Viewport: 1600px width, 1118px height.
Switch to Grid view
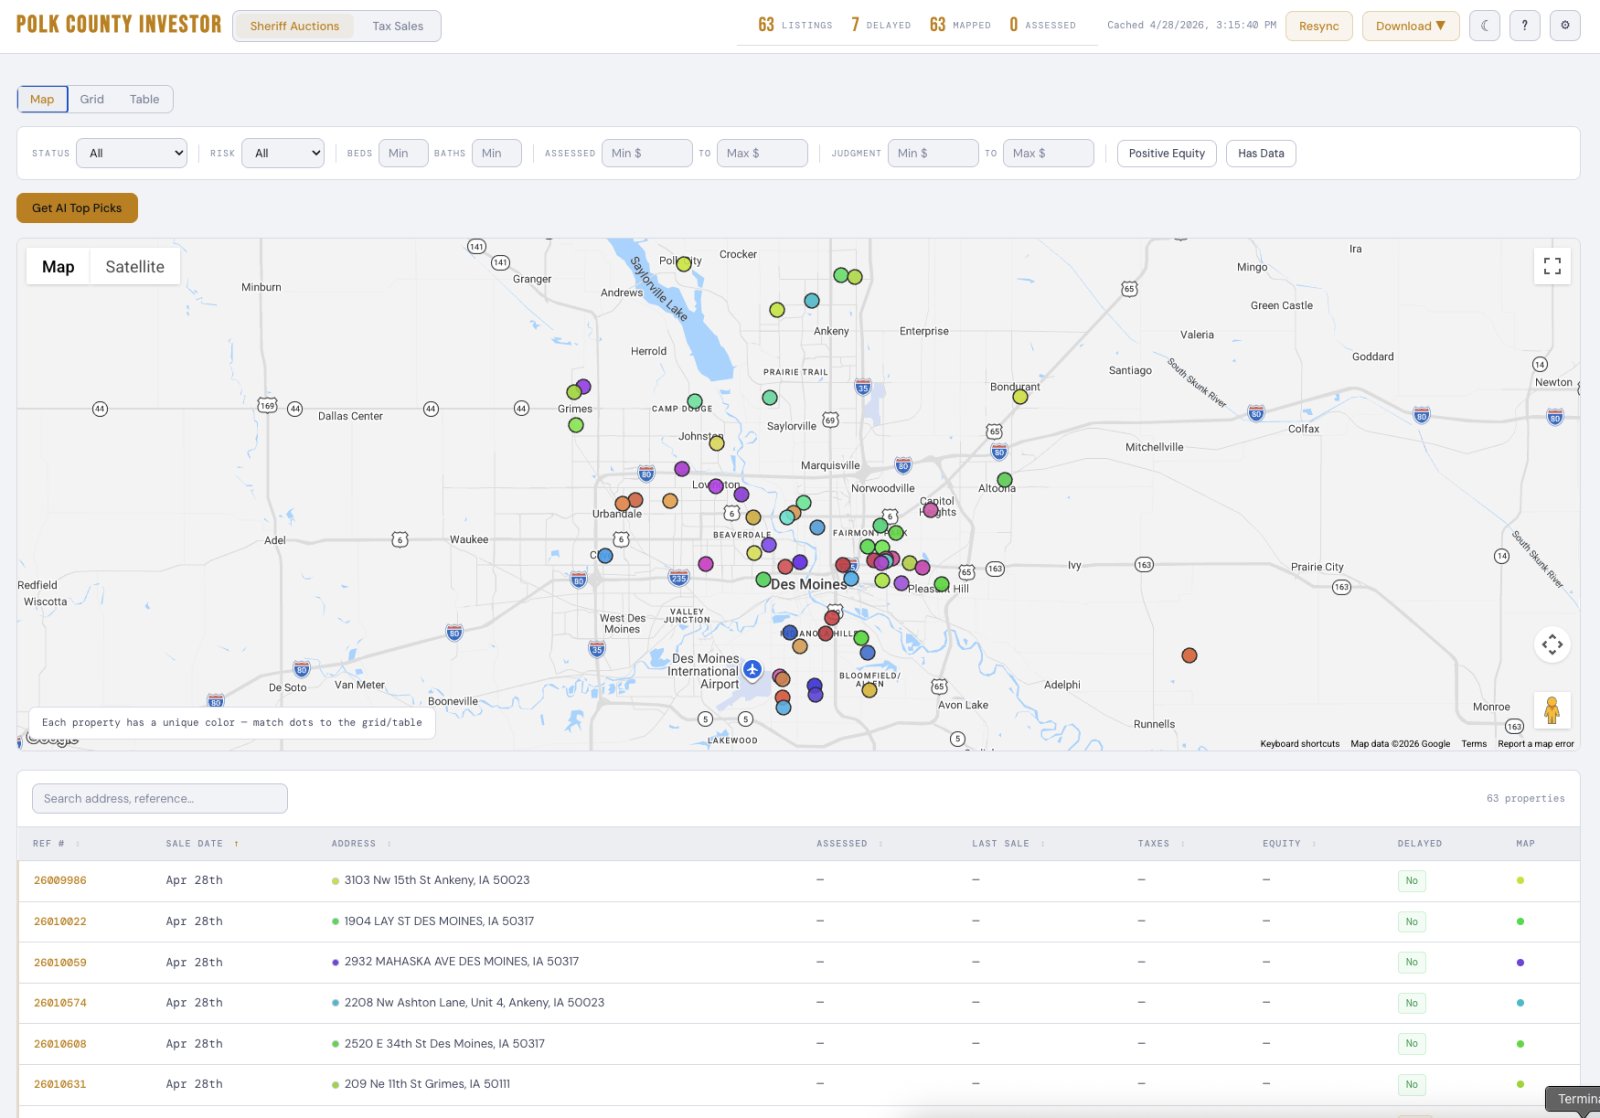click(92, 99)
